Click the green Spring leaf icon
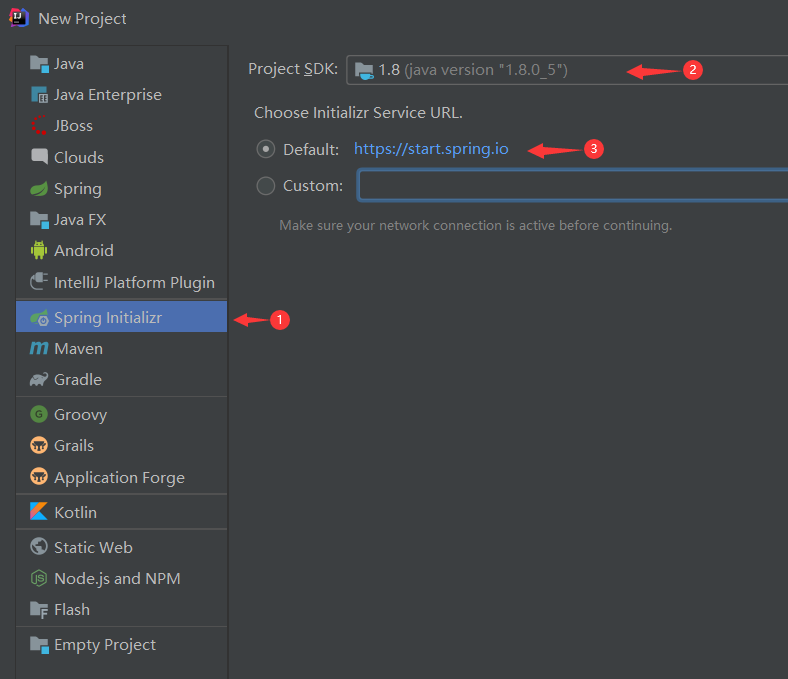This screenshot has width=788, height=679. (39, 188)
